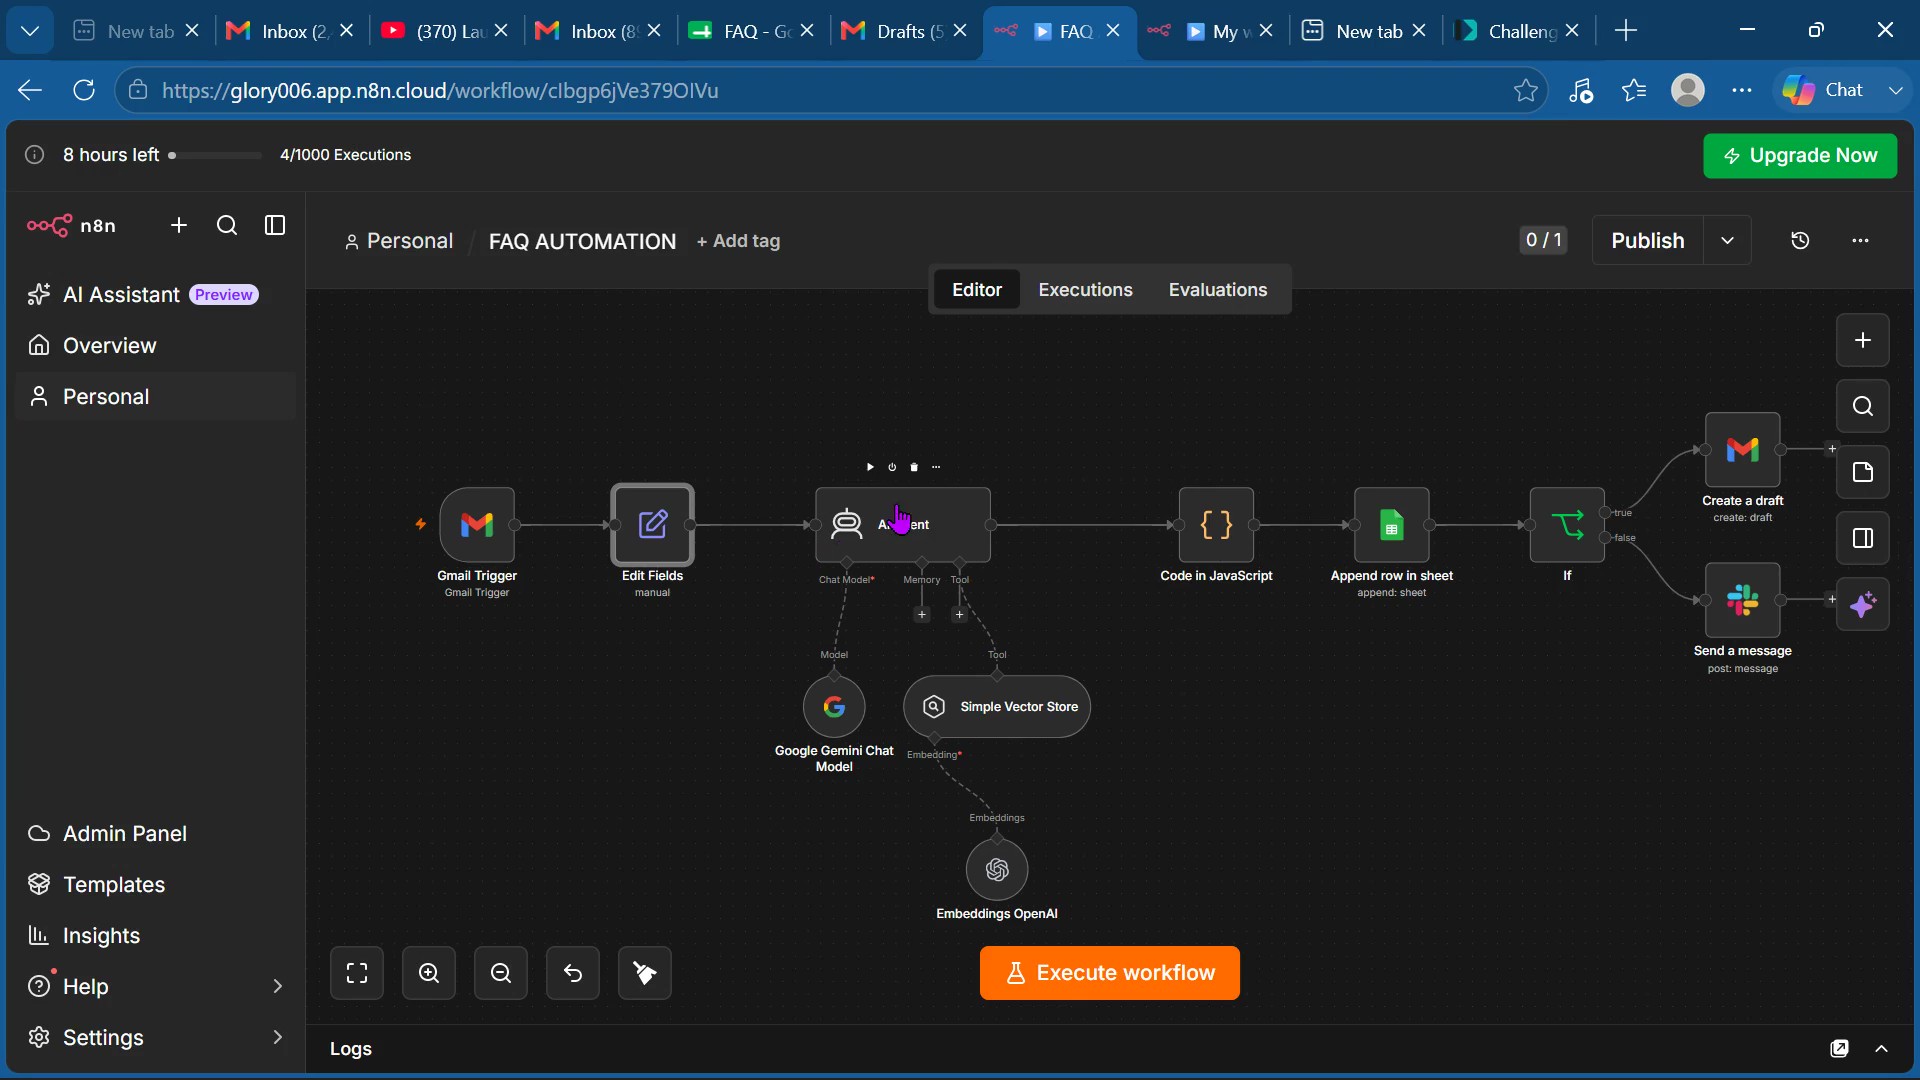Zoom out on the workflow canvas
1920x1080 pixels.
tap(501, 973)
